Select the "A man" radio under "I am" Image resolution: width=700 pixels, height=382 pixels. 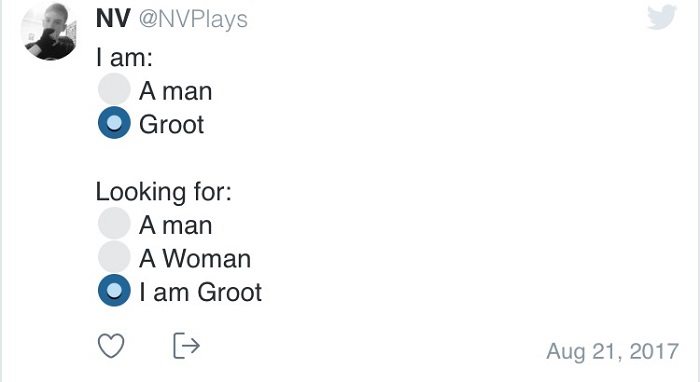pyautogui.click(x=114, y=89)
